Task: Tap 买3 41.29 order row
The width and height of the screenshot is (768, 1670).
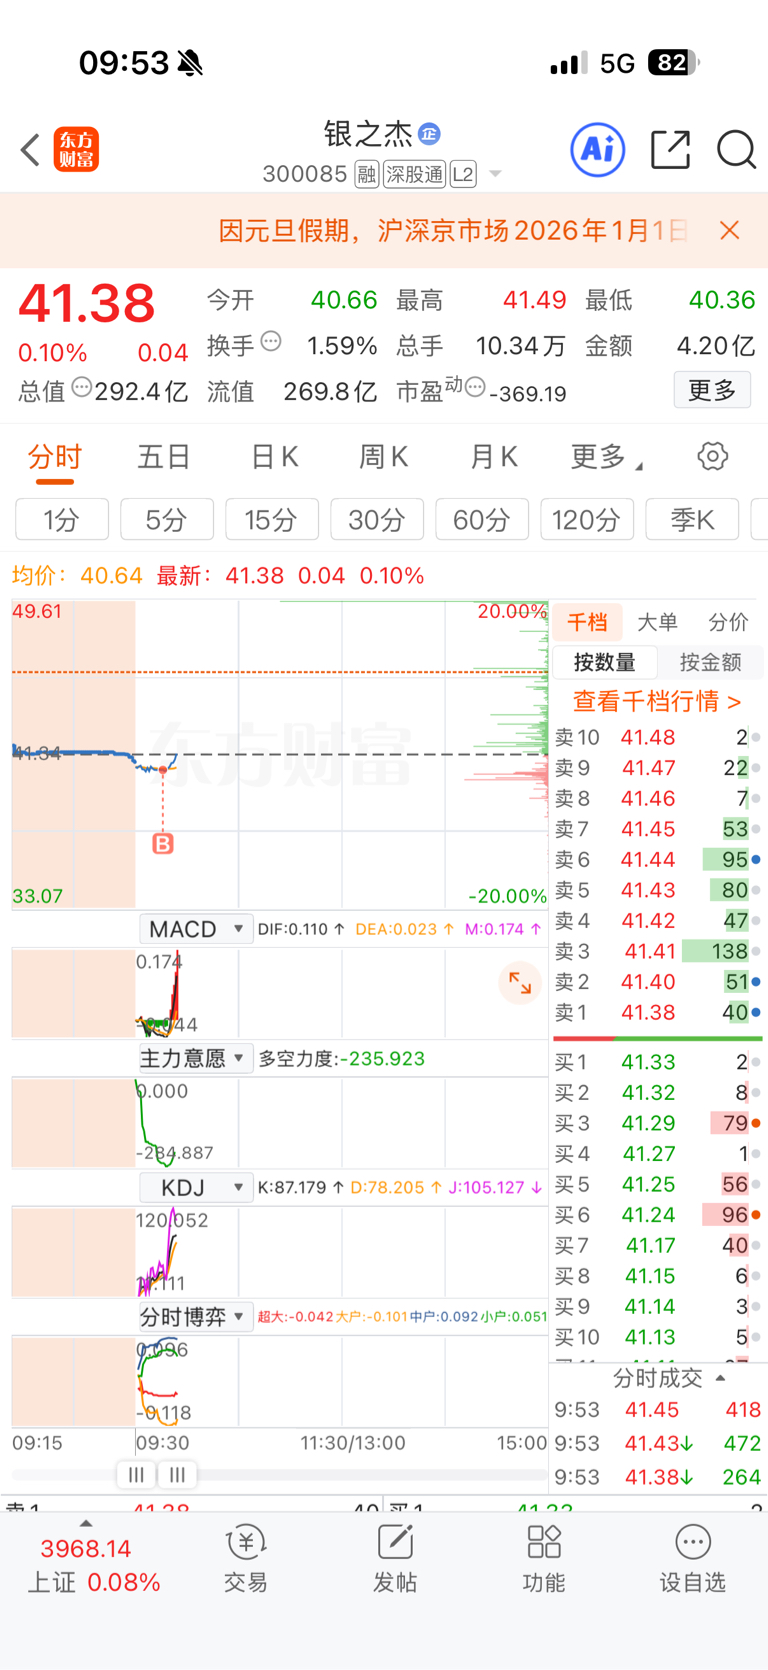Action: tap(657, 1123)
